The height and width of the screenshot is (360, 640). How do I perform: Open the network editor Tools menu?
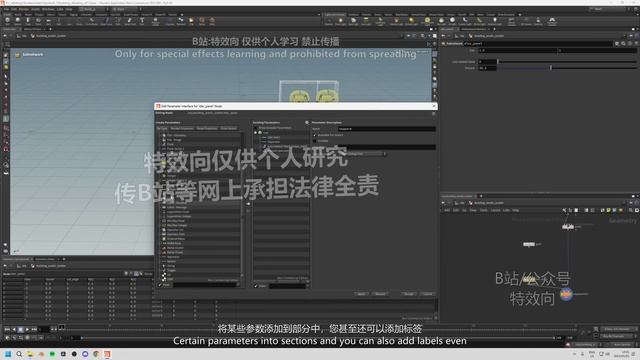(484, 210)
